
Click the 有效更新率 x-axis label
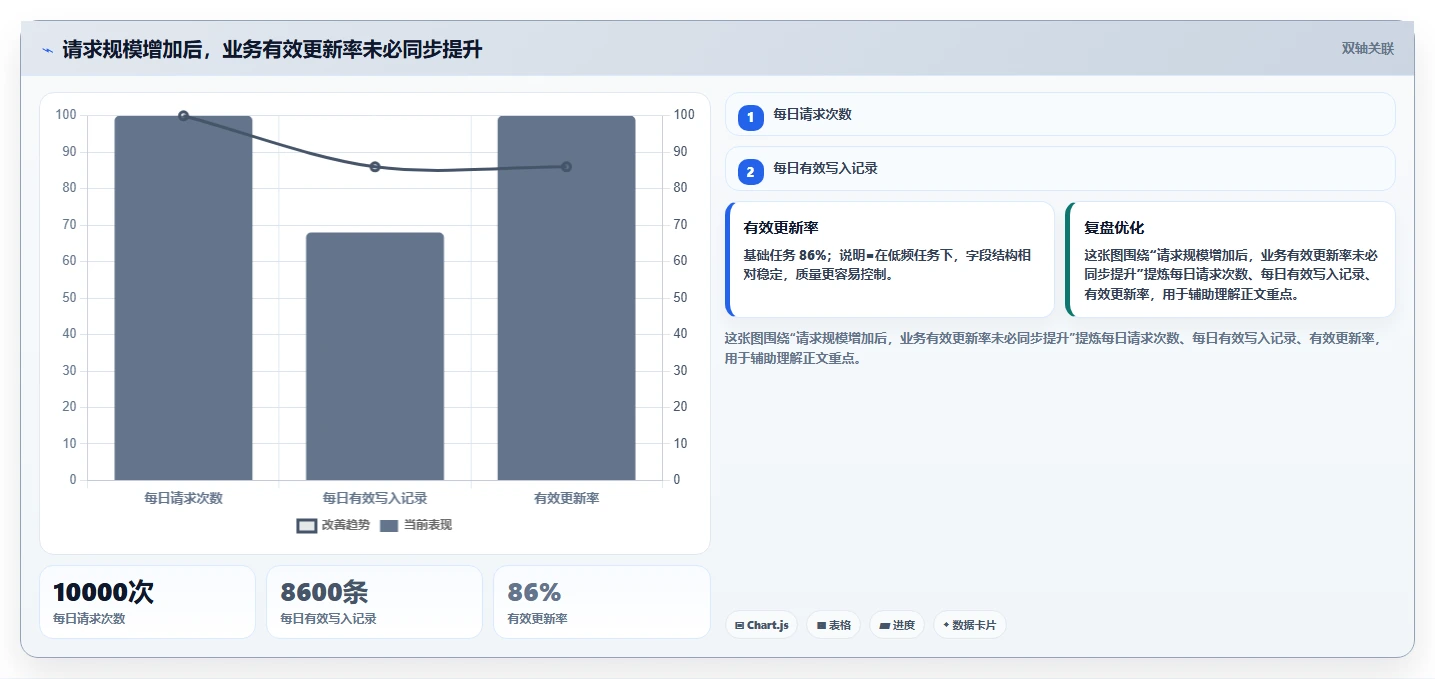(566, 498)
